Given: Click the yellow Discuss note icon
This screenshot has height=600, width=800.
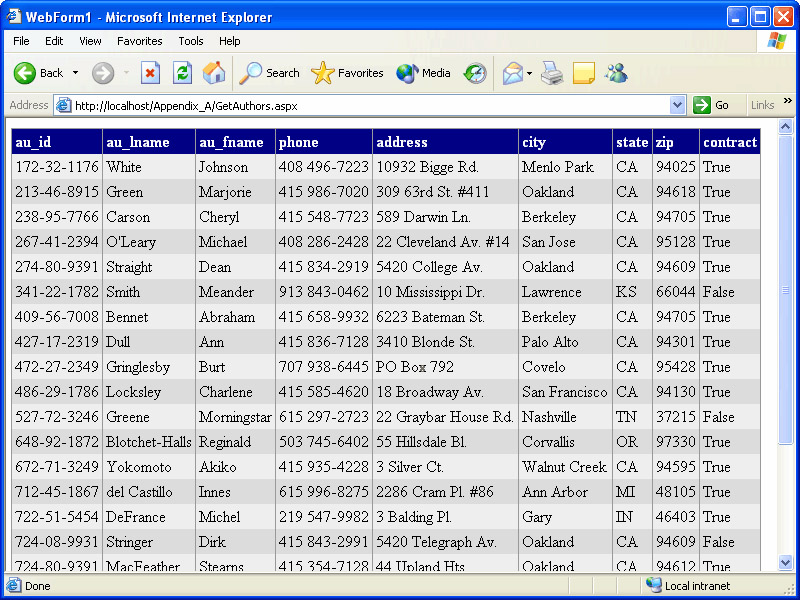Looking at the screenshot, I should (584, 73).
